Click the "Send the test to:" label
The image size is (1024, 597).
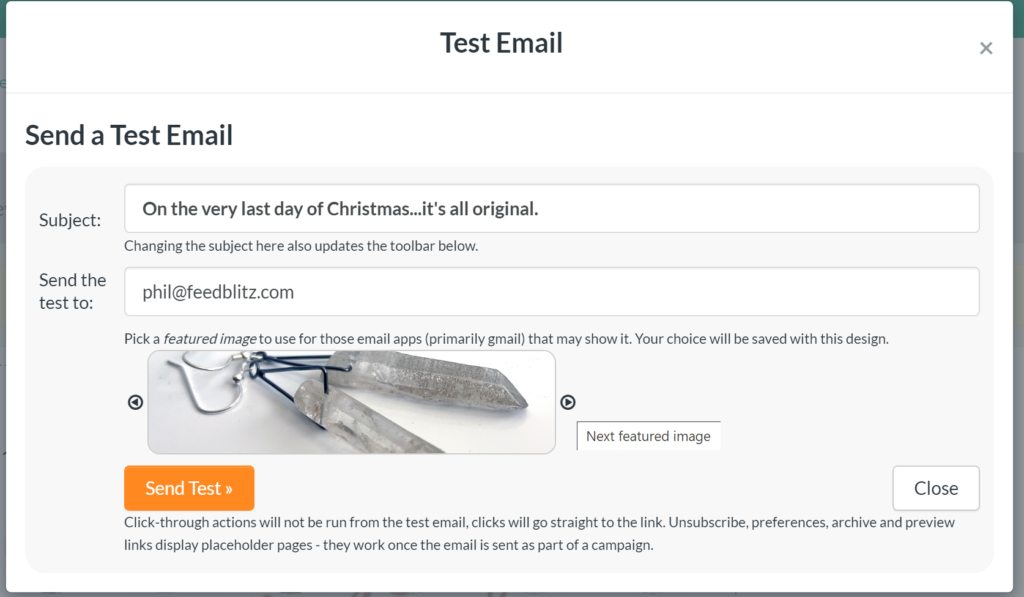tap(72, 291)
